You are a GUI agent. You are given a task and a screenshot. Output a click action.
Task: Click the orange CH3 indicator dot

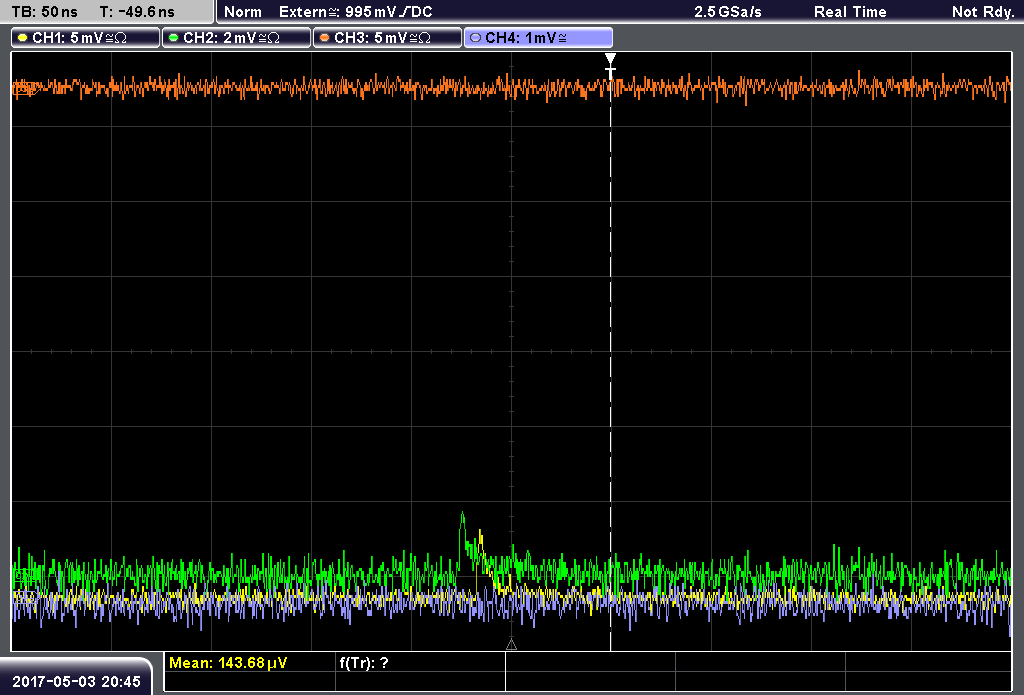point(325,38)
